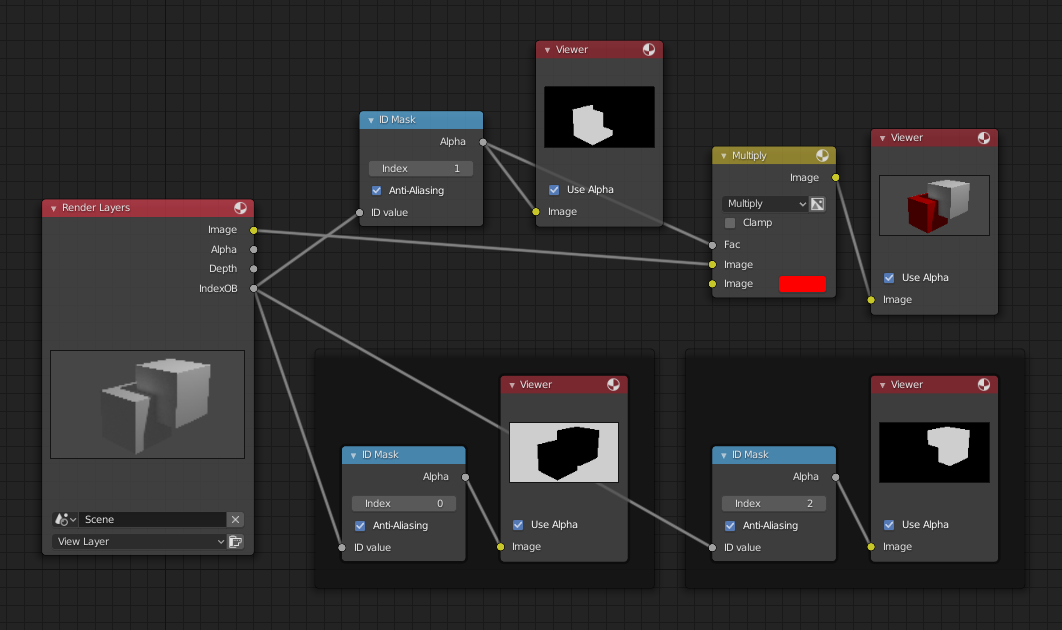Click the sphere icon on the top Viewer node
Viewport: 1062px width, 630px height.
coord(651,48)
